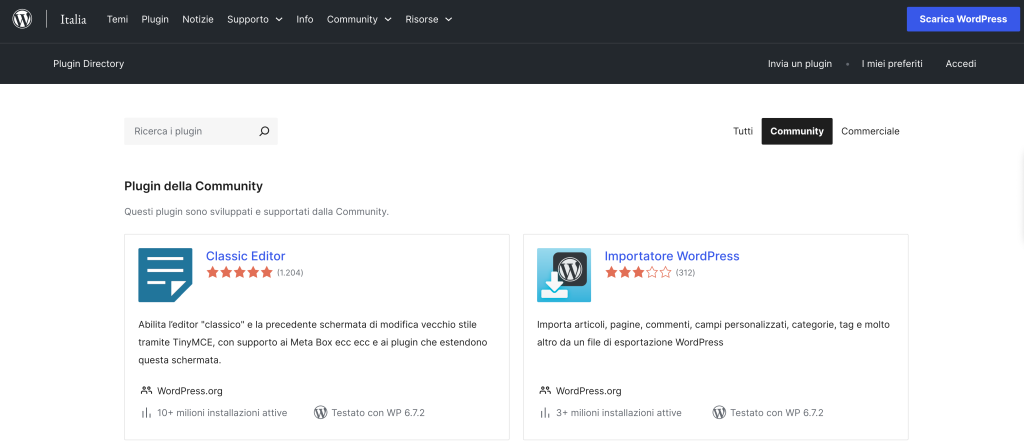1024x445 pixels.
Task: Click Classic Editor five-star rating
Action: (x=239, y=272)
